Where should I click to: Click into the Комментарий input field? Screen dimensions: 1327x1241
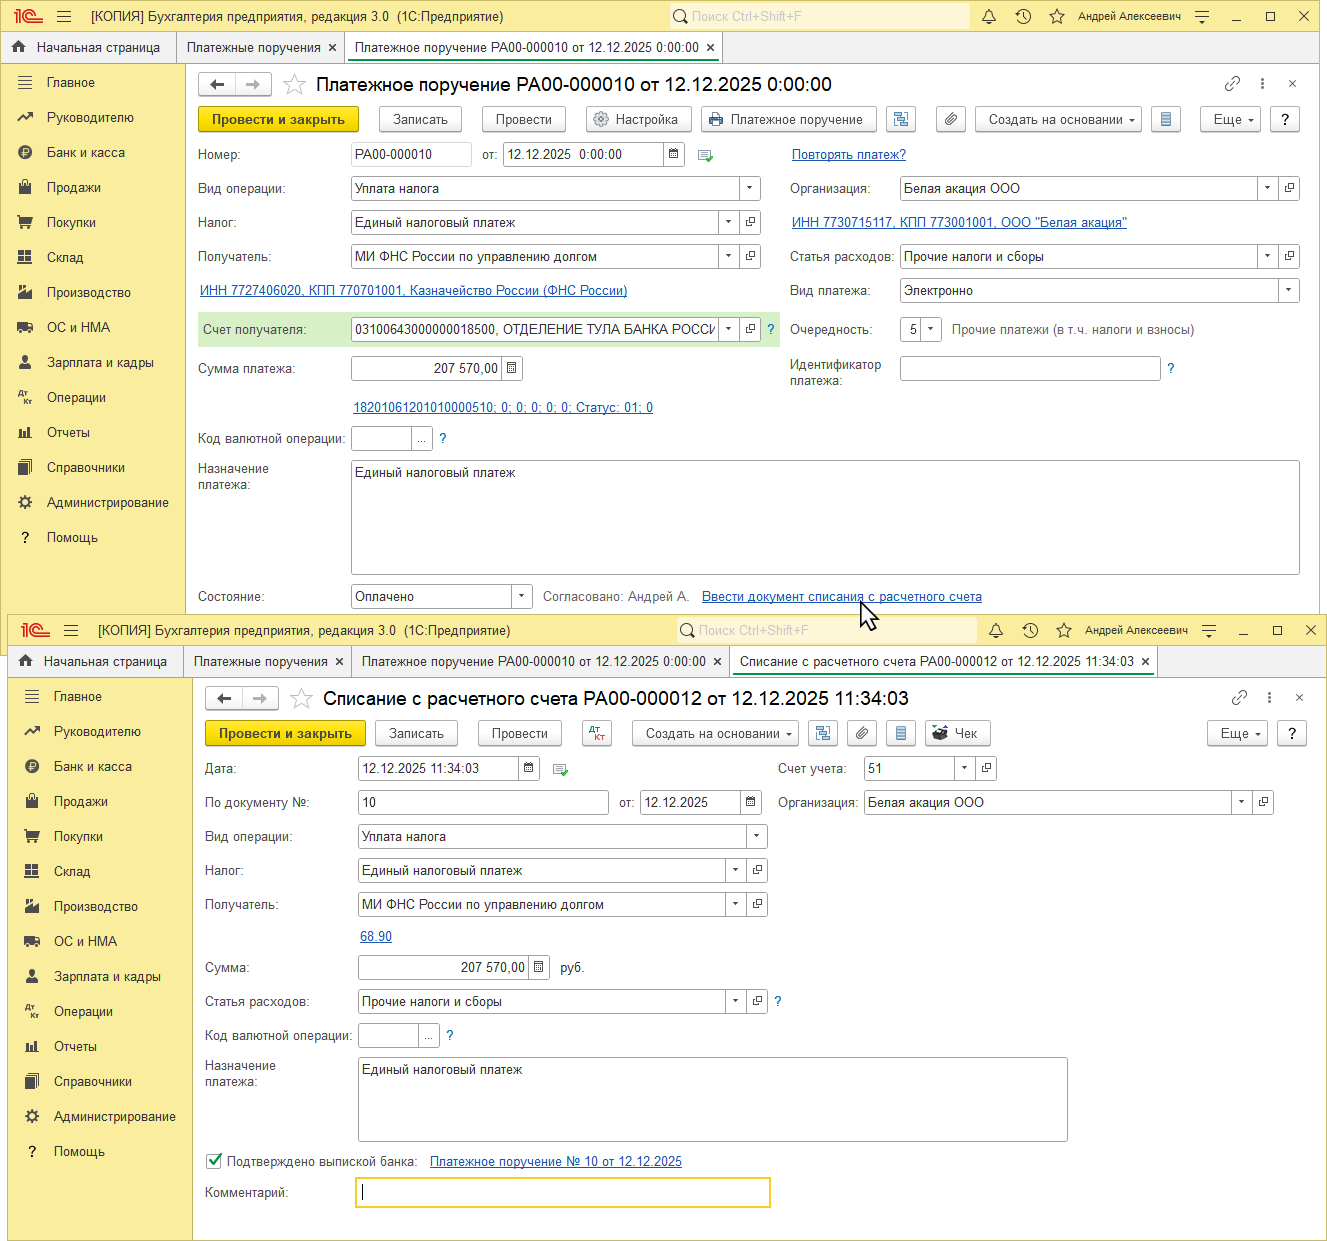point(563,1192)
